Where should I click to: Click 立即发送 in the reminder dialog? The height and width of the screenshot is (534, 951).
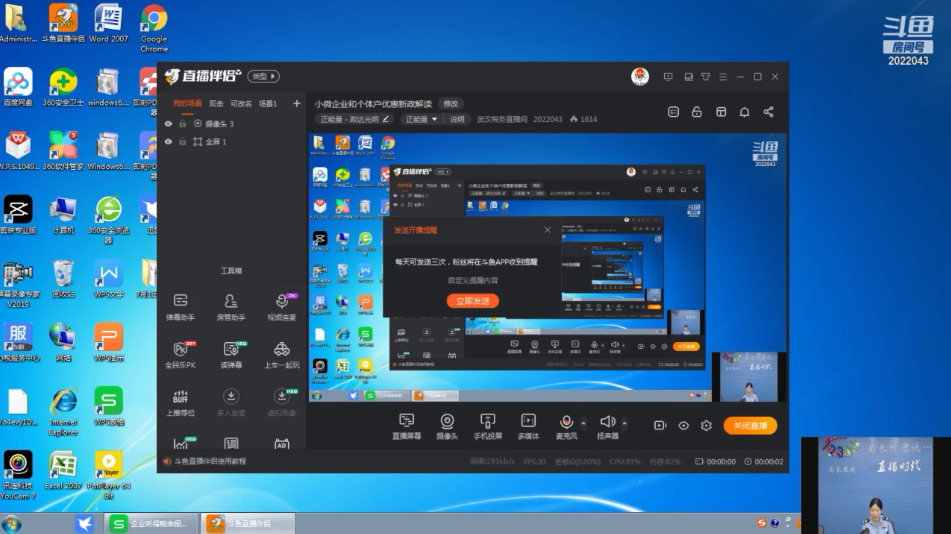click(x=472, y=301)
